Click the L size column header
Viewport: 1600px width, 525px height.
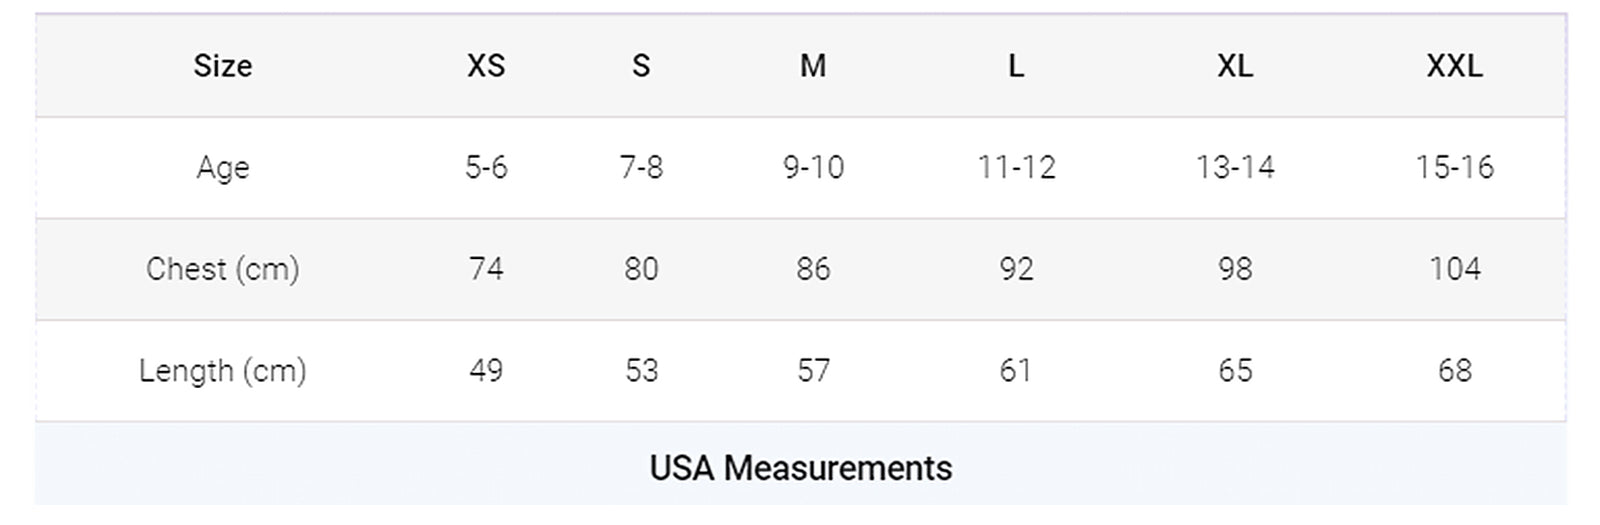point(1015,66)
